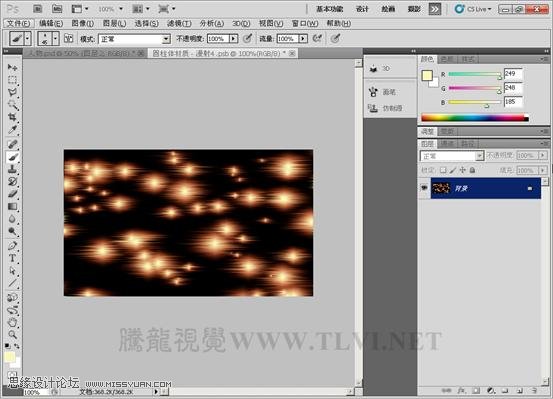Open the brush 模式 dropdown

(x=134, y=39)
